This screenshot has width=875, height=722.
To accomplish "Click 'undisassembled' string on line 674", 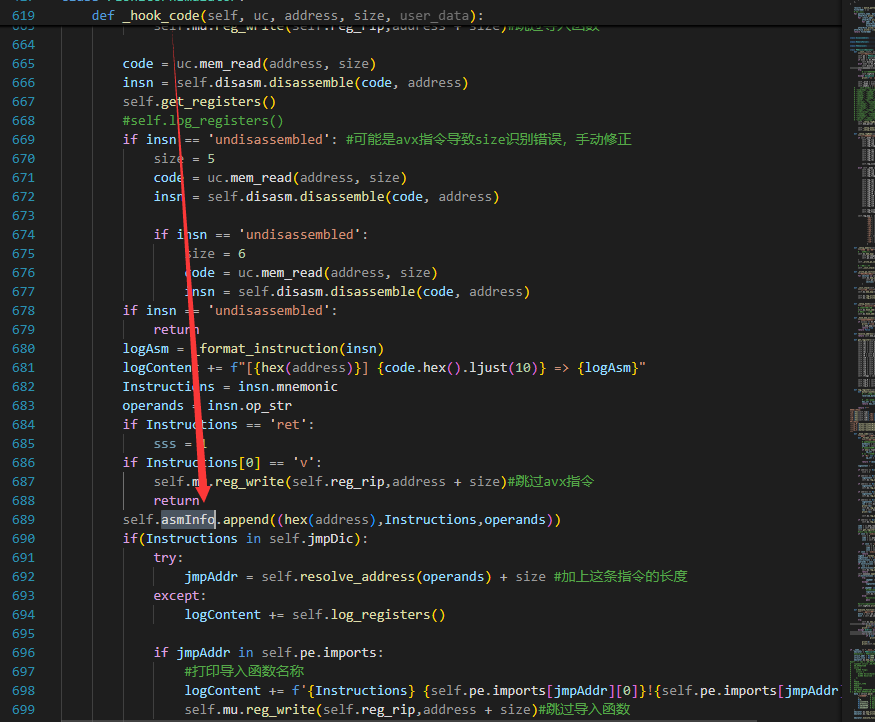I will coord(300,234).
